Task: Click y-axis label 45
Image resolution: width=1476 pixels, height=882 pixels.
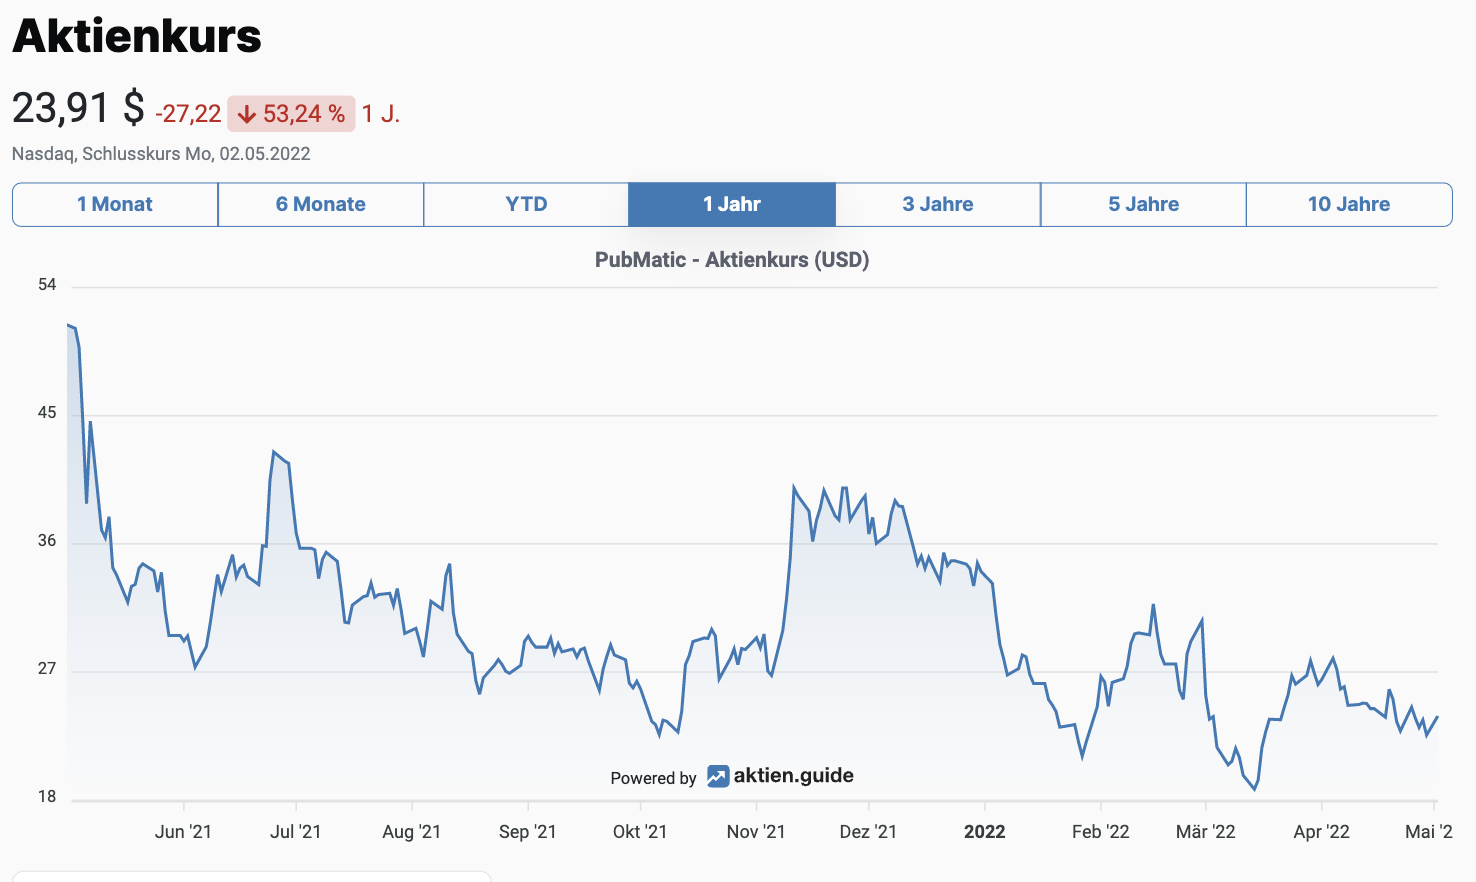Action: [47, 413]
